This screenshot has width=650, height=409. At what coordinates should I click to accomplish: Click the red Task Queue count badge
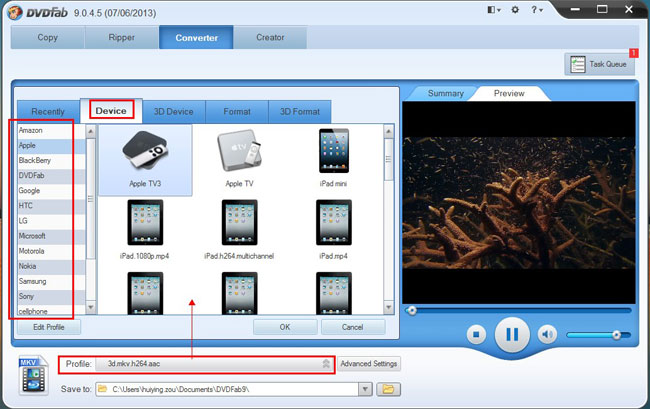pyautogui.click(x=634, y=53)
